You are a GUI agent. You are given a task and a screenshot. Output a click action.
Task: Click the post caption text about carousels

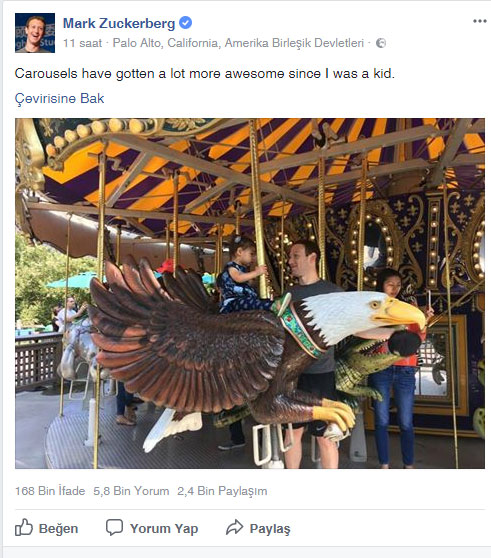point(205,74)
